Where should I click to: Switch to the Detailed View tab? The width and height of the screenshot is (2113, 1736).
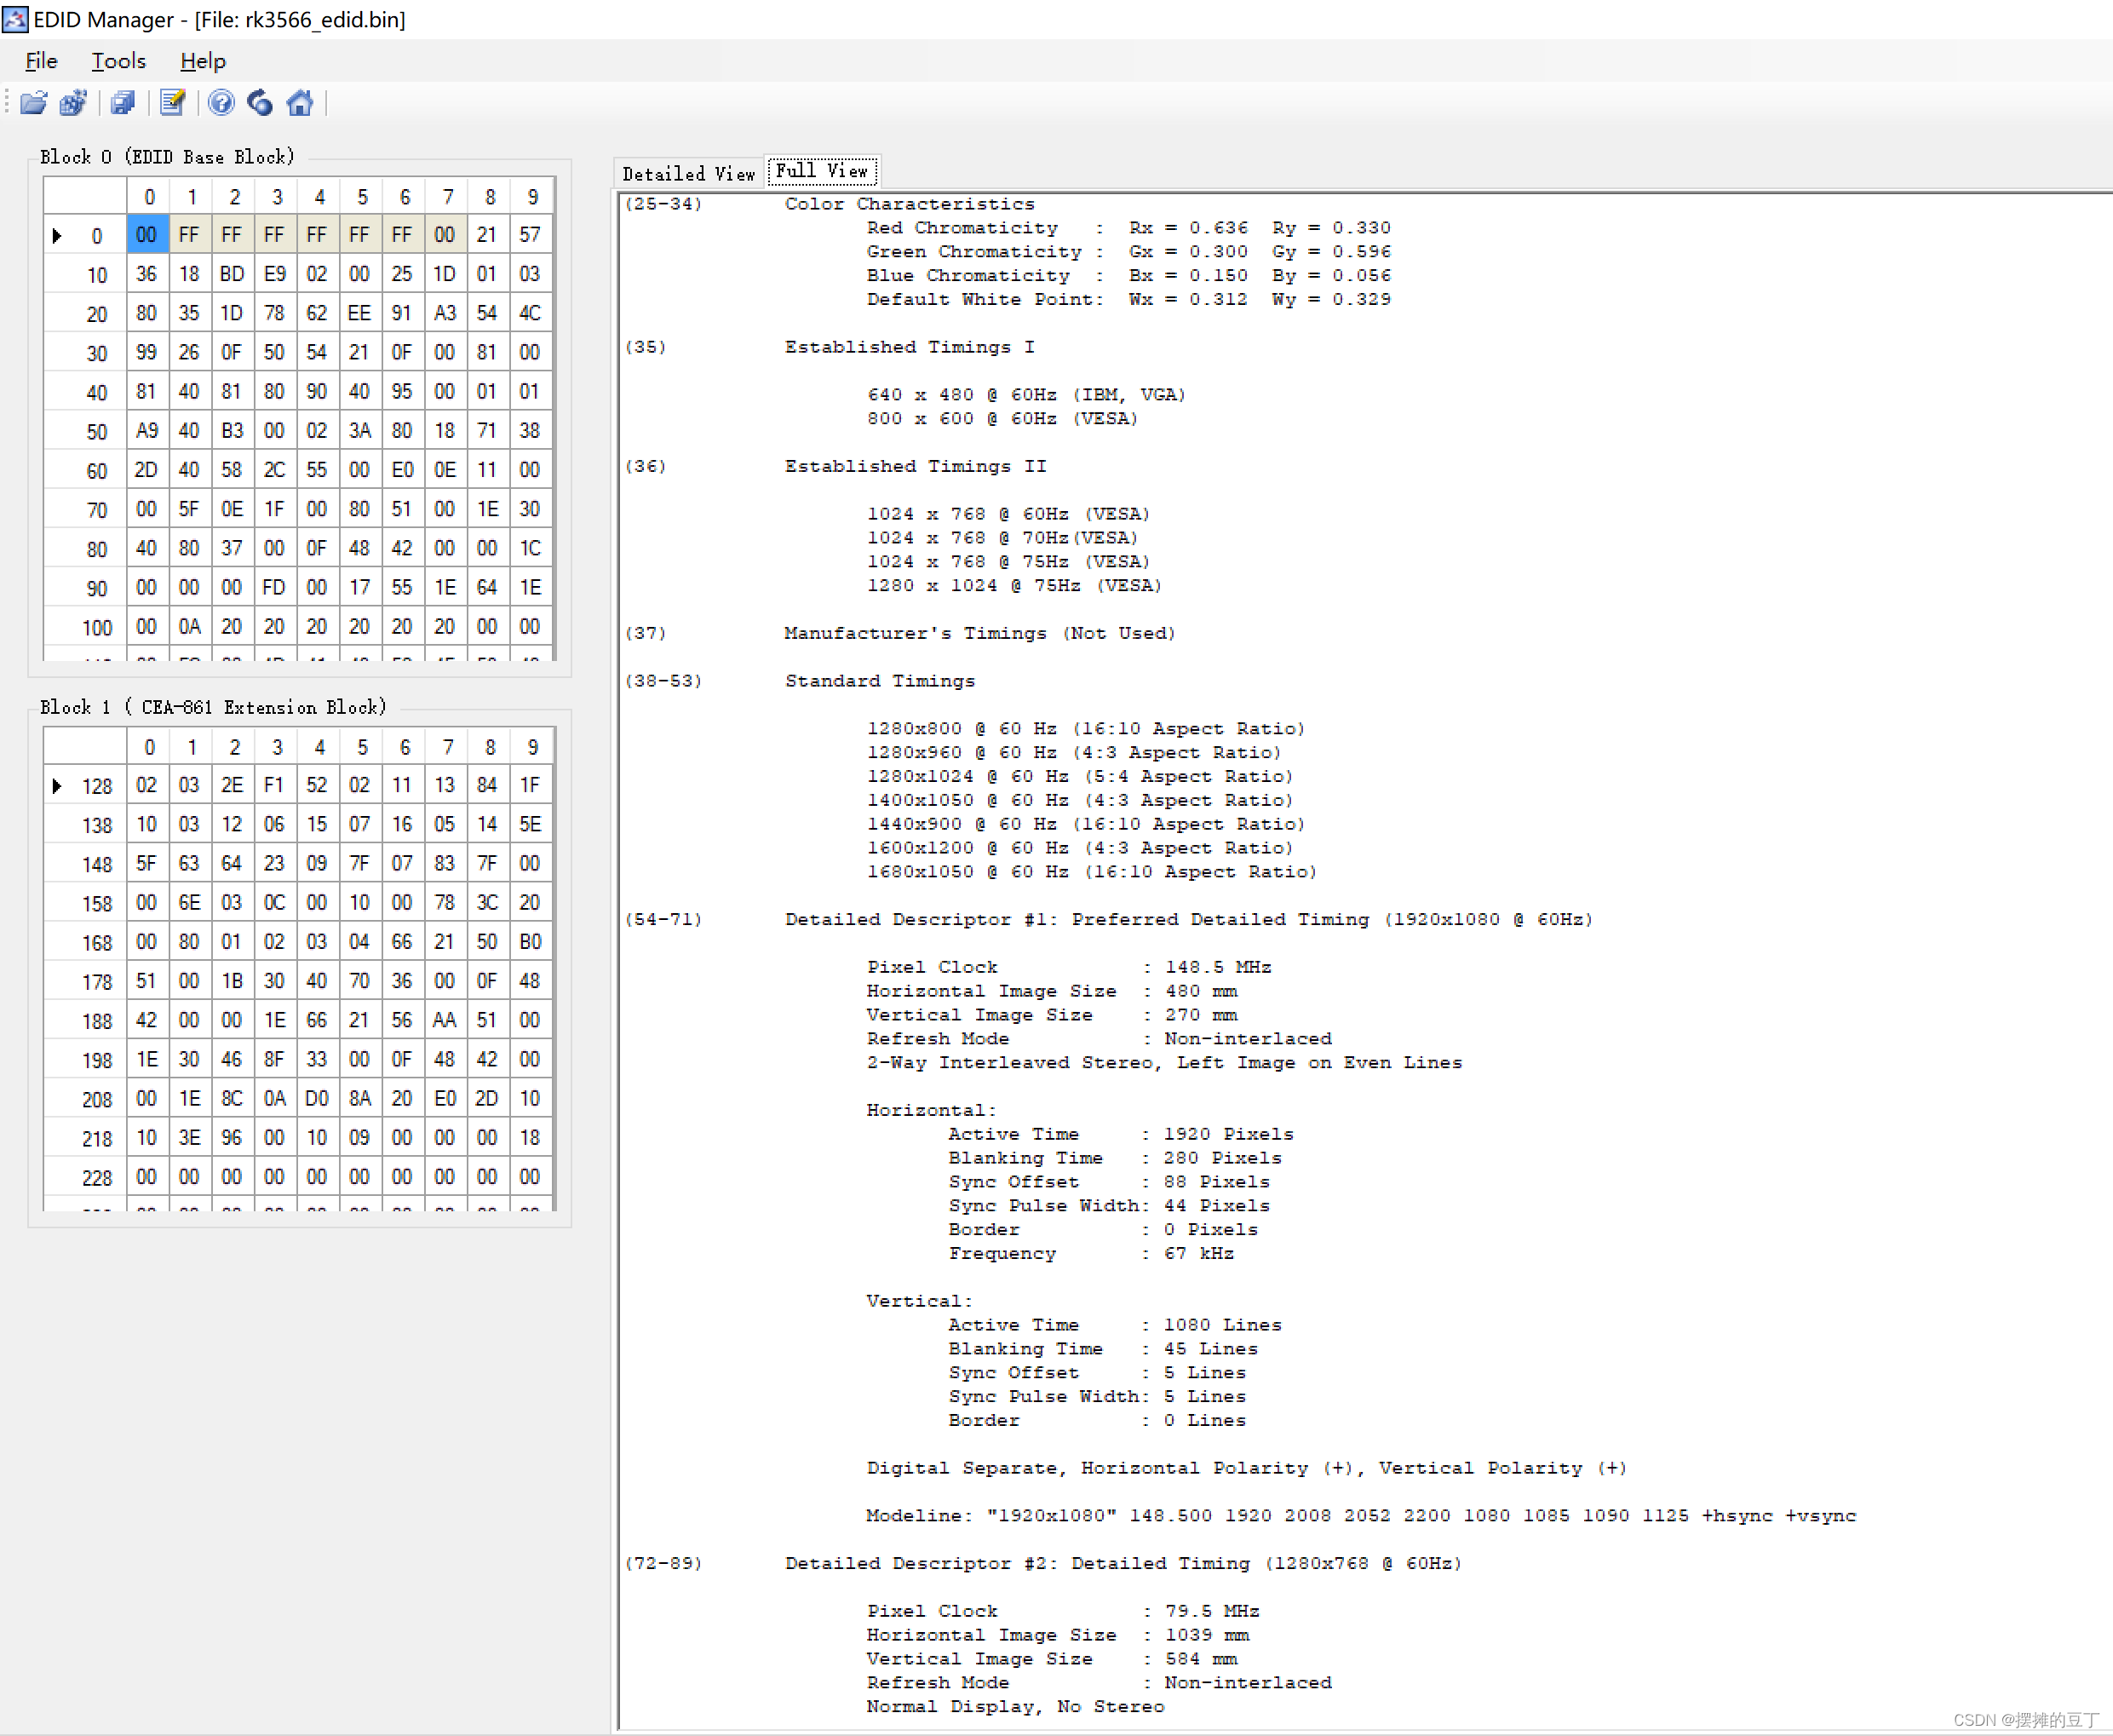[x=688, y=174]
